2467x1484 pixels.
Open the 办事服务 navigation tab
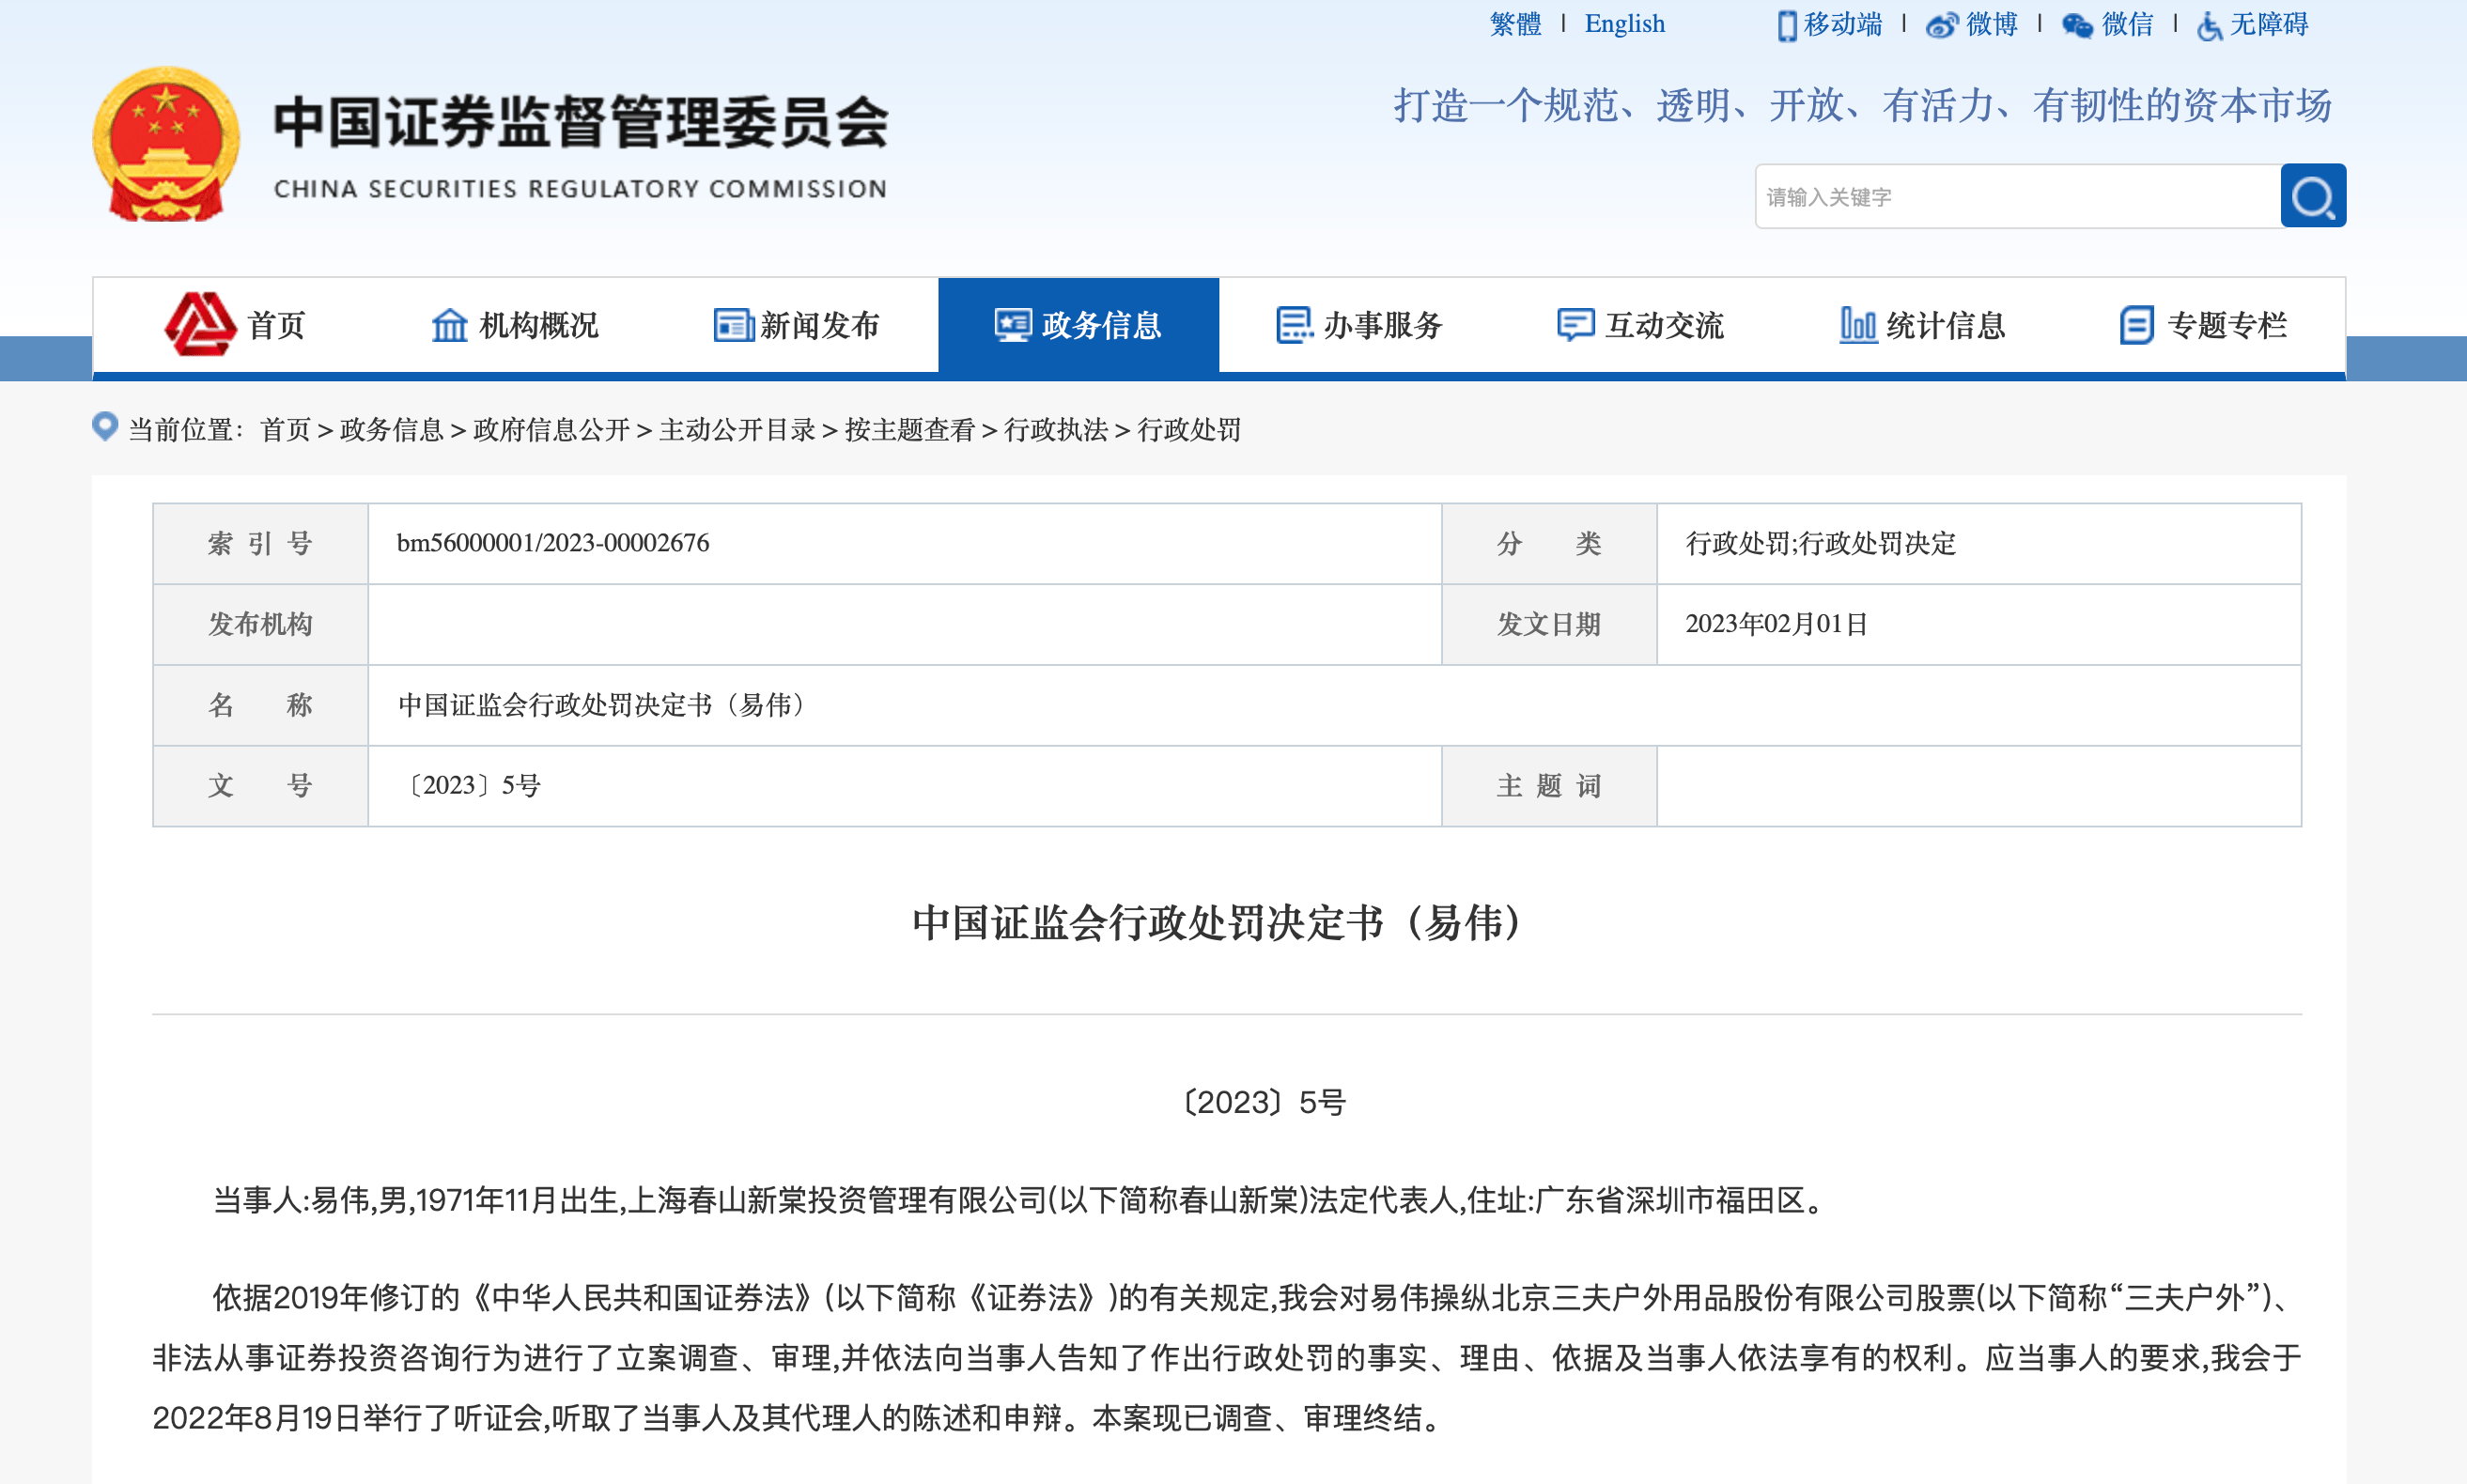tap(1360, 325)
